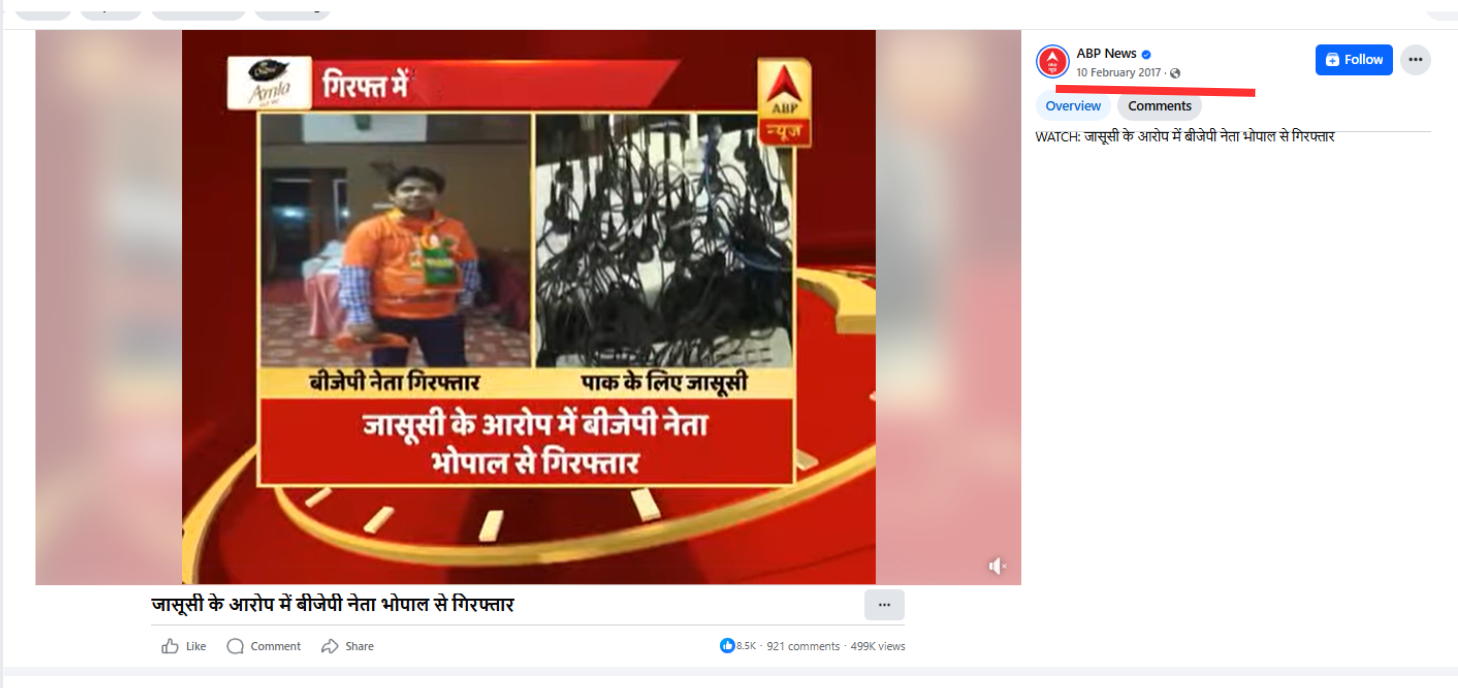
Task: Unmute the video with the speaker icon
Action: tap(997, 567)
